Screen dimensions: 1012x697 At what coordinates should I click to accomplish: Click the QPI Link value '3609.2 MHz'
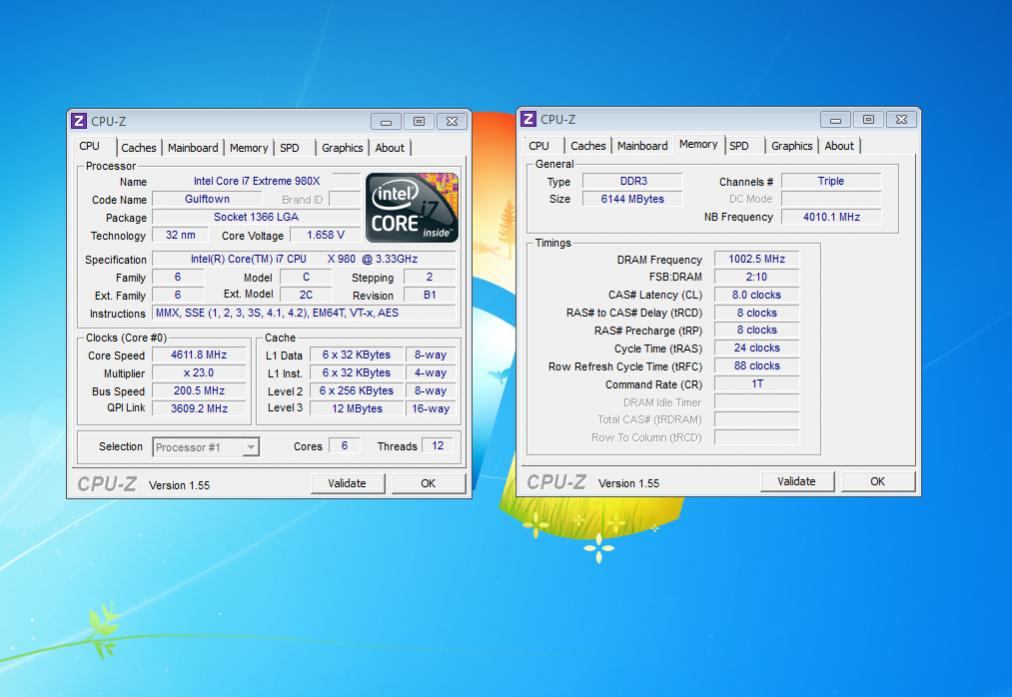tap(199, 409)
